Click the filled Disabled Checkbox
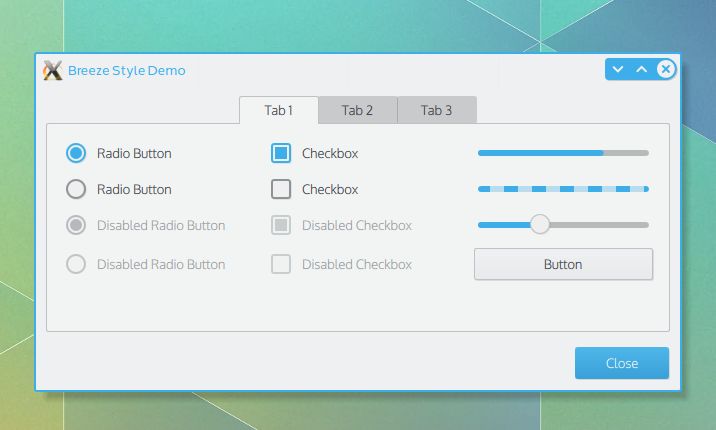Screen dimensions: 716x430 (x=281, y=225)
